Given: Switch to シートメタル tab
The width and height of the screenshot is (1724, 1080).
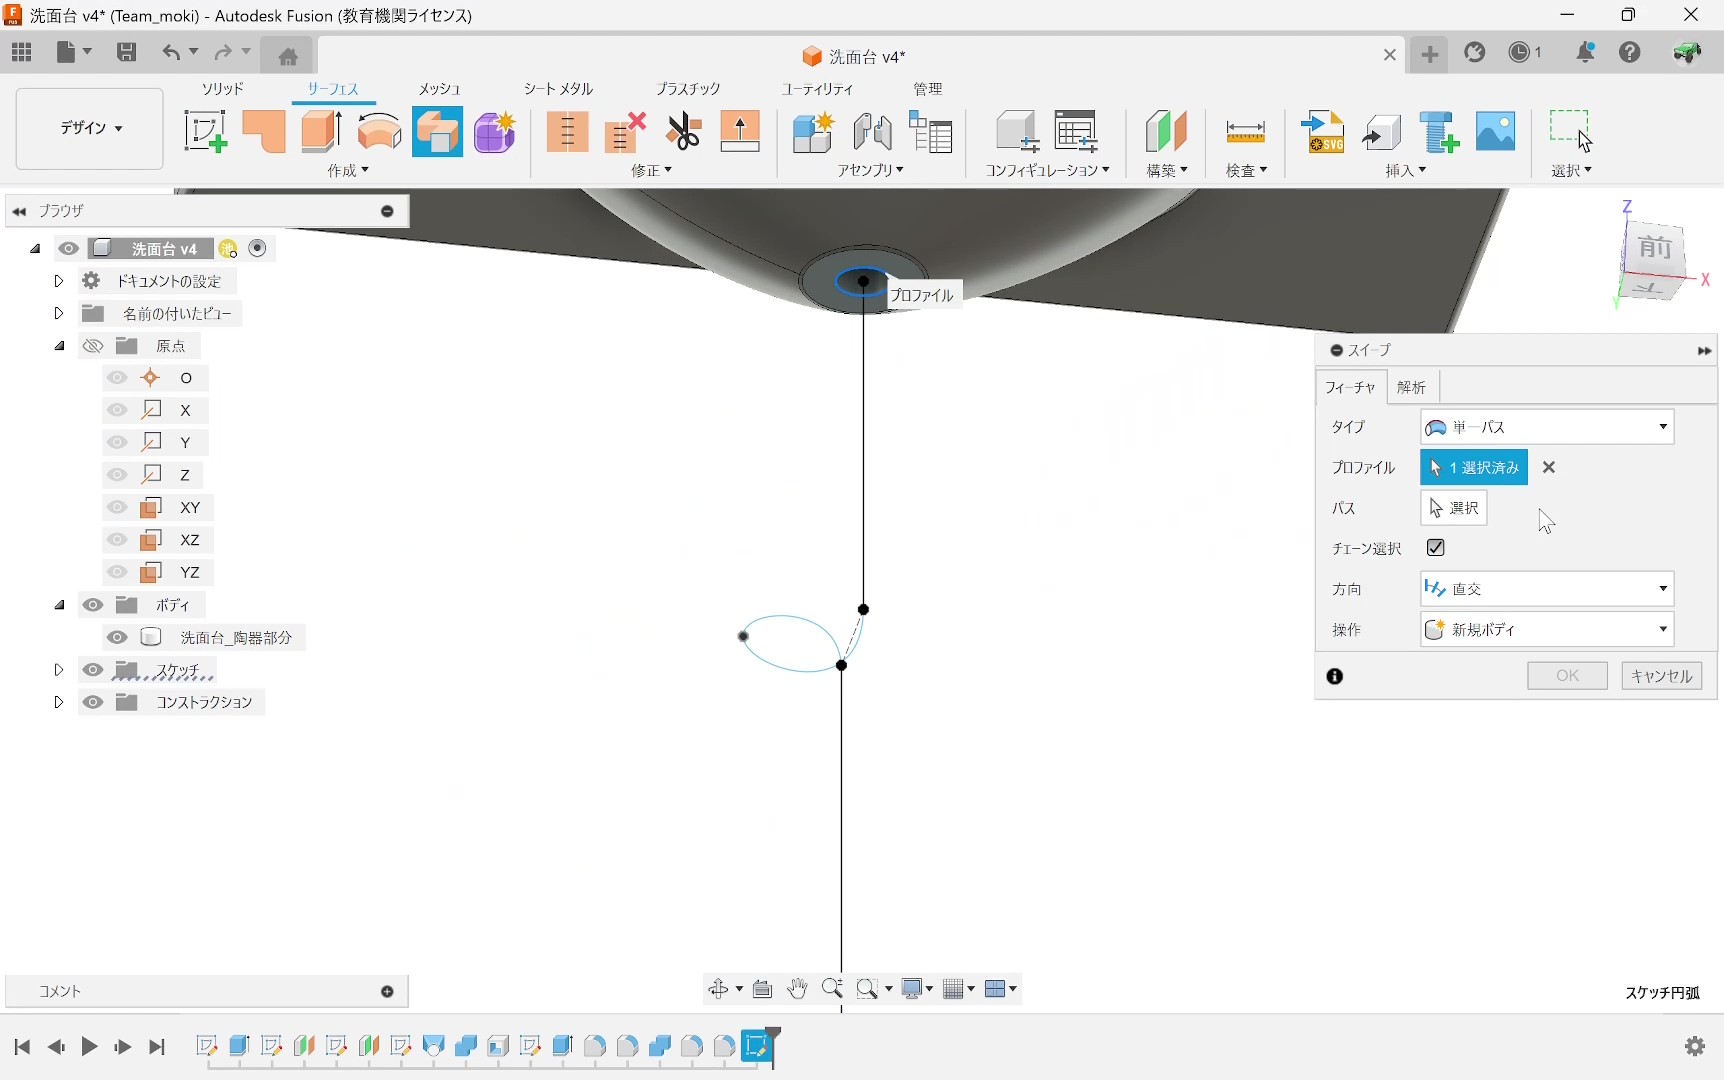Looking at the screenshot, I should 558,89.
